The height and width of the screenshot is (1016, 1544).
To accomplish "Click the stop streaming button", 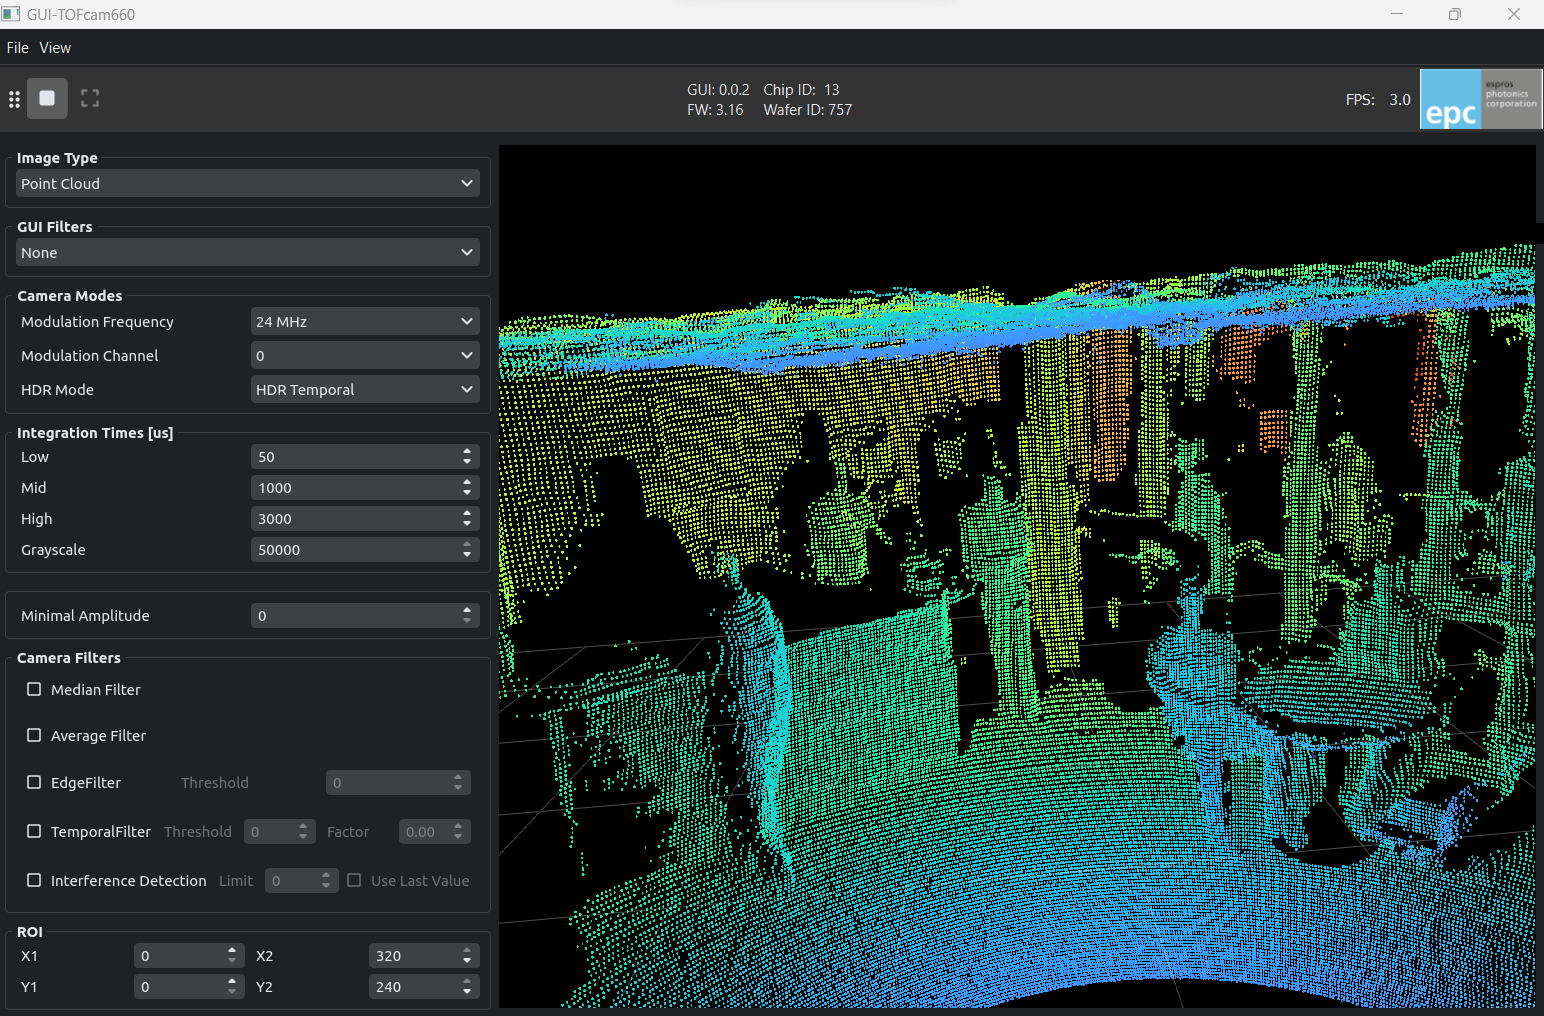I will click(x=47, y=98).
